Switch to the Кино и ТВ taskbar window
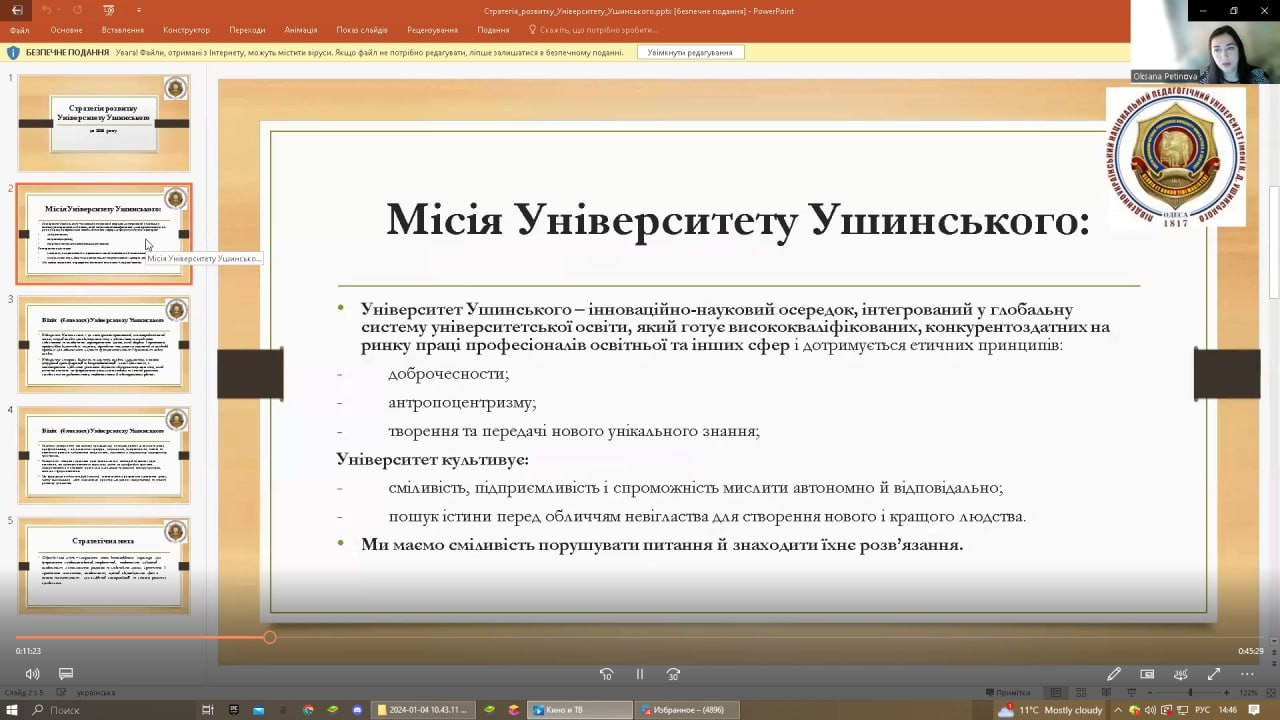 (580, 710)
